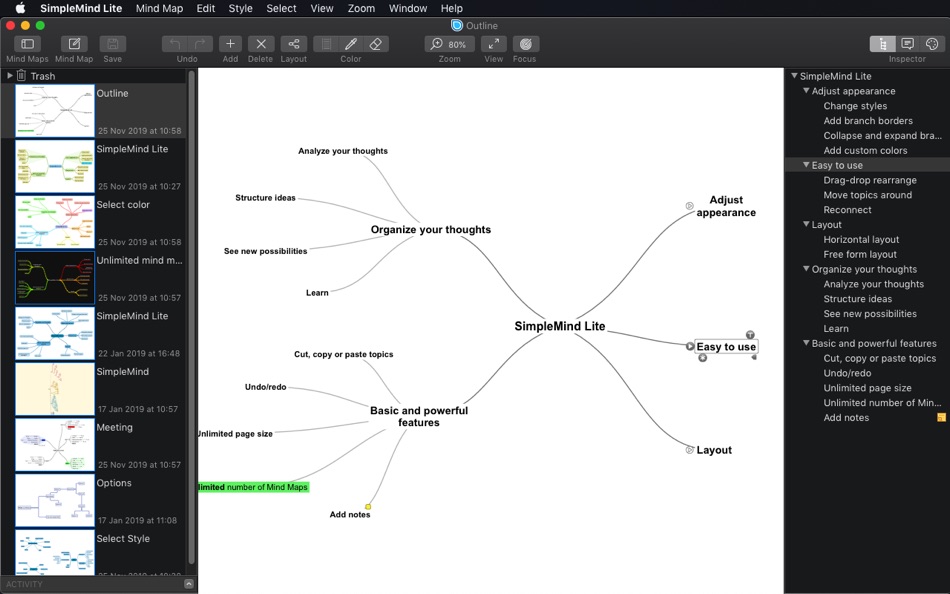The width and height of the screenshot is (950, 594).
Task: Collapse SimpleMind Lite root in outline
Action: (794, 76)
